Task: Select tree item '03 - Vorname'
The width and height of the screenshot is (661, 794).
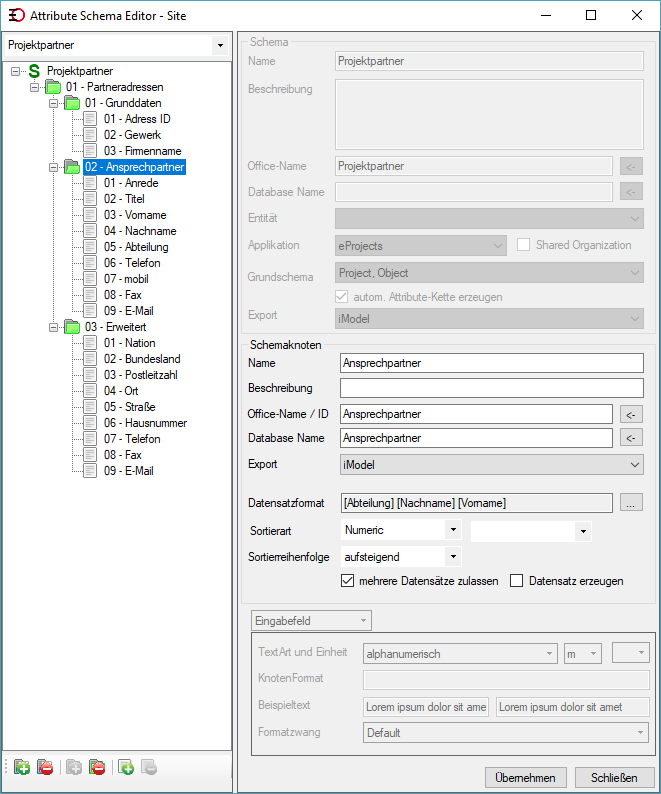Action: (x=135, y=215)
